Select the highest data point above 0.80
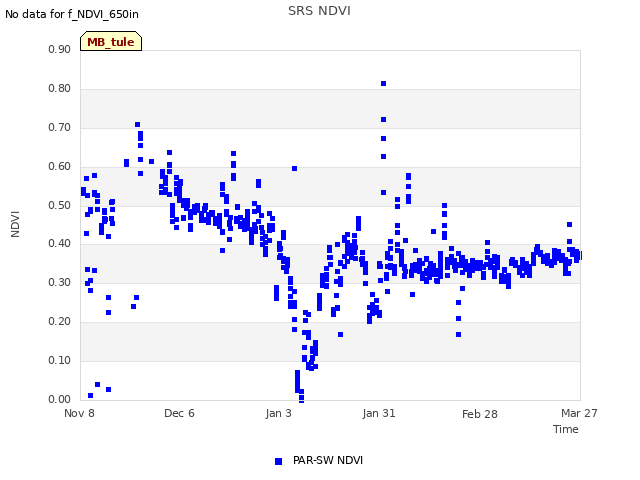 [384, 84]
